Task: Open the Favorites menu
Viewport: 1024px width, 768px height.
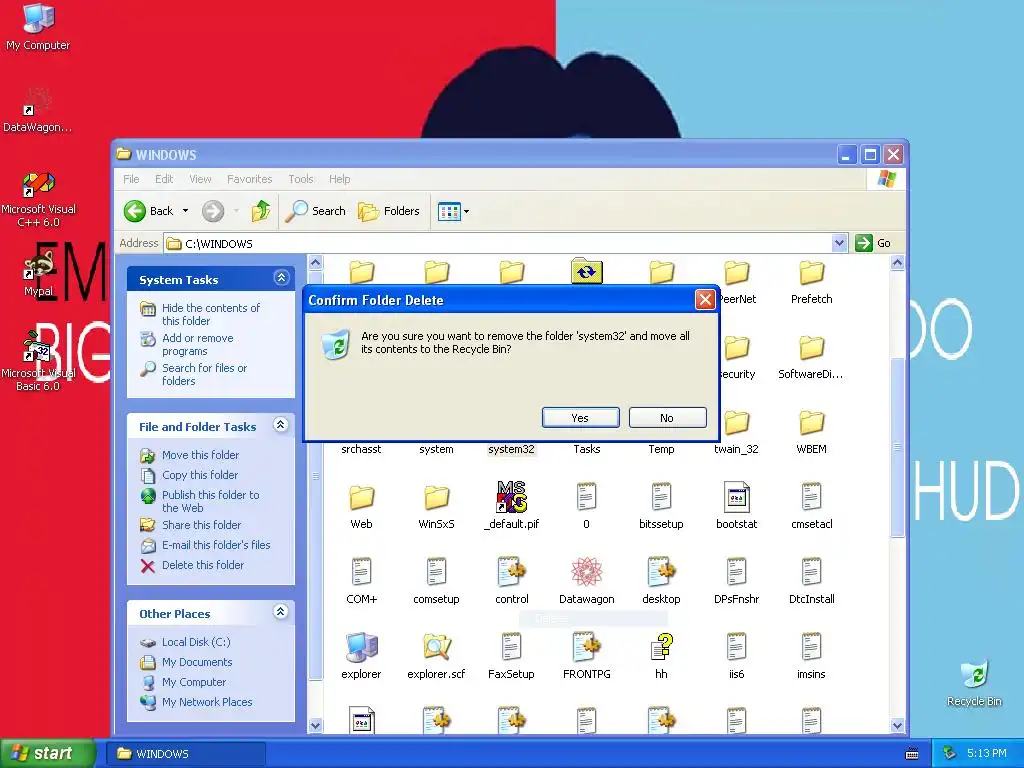Action: click(249, 179)
